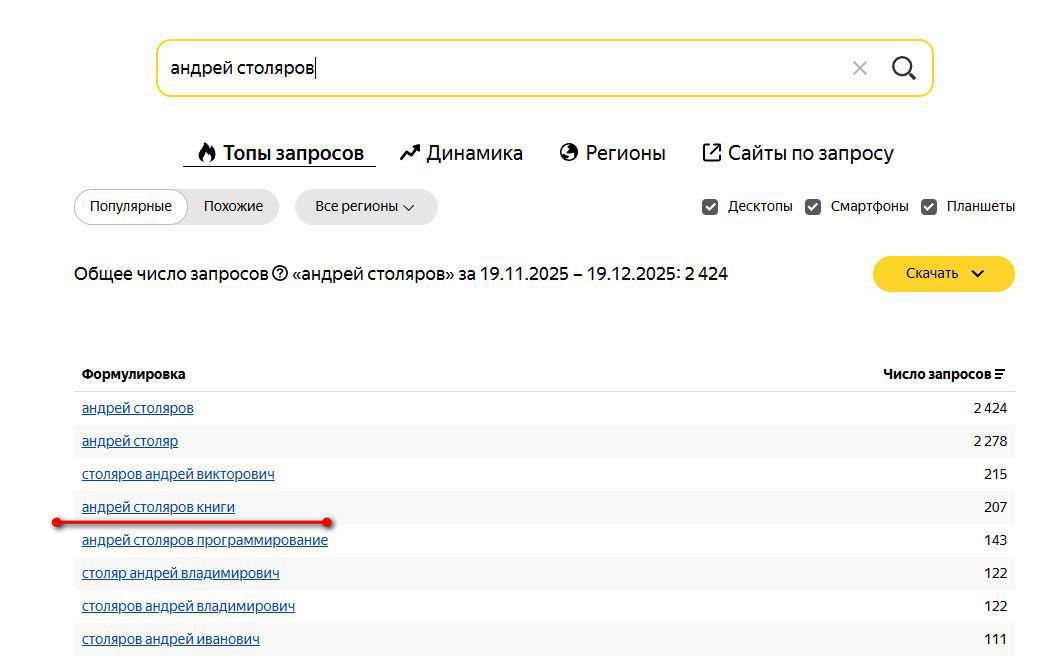Select the Топы запросов tab
Viewport: 1050px width, 656px height.
(x=280, y=153)
